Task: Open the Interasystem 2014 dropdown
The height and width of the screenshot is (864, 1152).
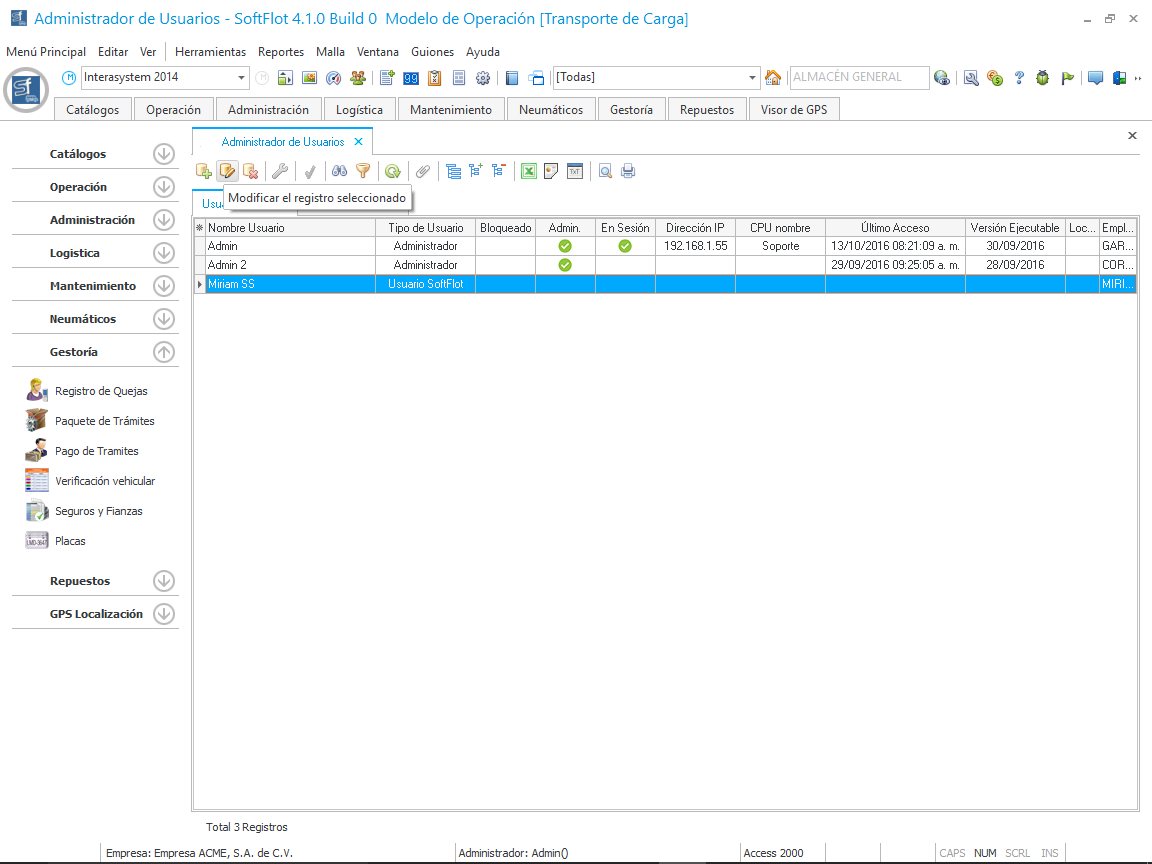Action: click(x=242, y=78)
